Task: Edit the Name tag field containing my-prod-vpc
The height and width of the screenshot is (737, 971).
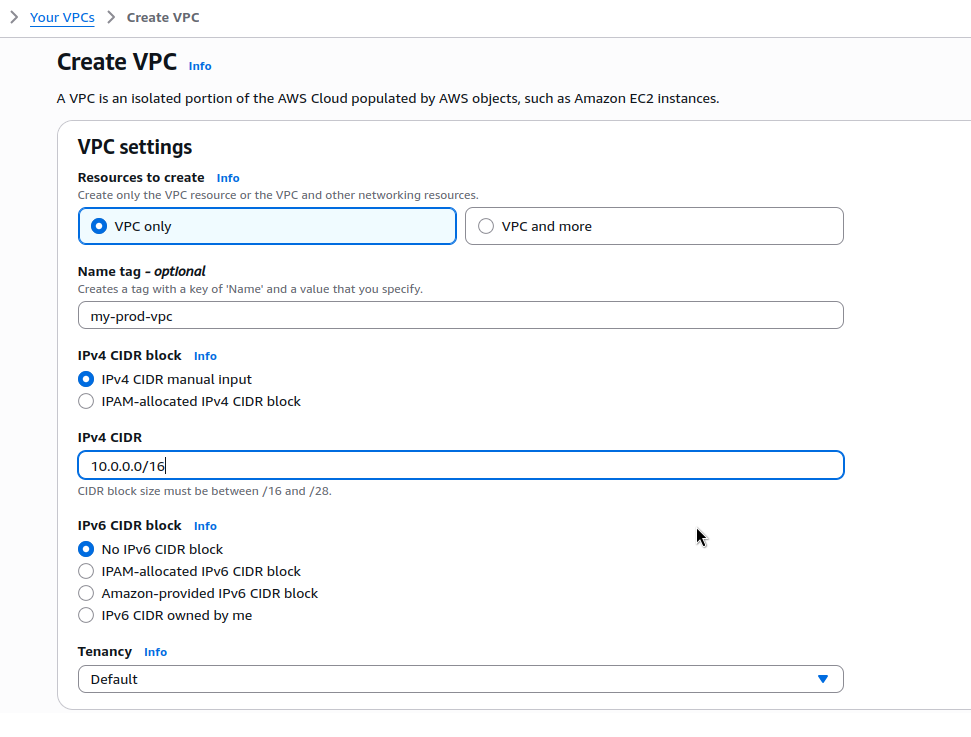Action: pos(461,316)
